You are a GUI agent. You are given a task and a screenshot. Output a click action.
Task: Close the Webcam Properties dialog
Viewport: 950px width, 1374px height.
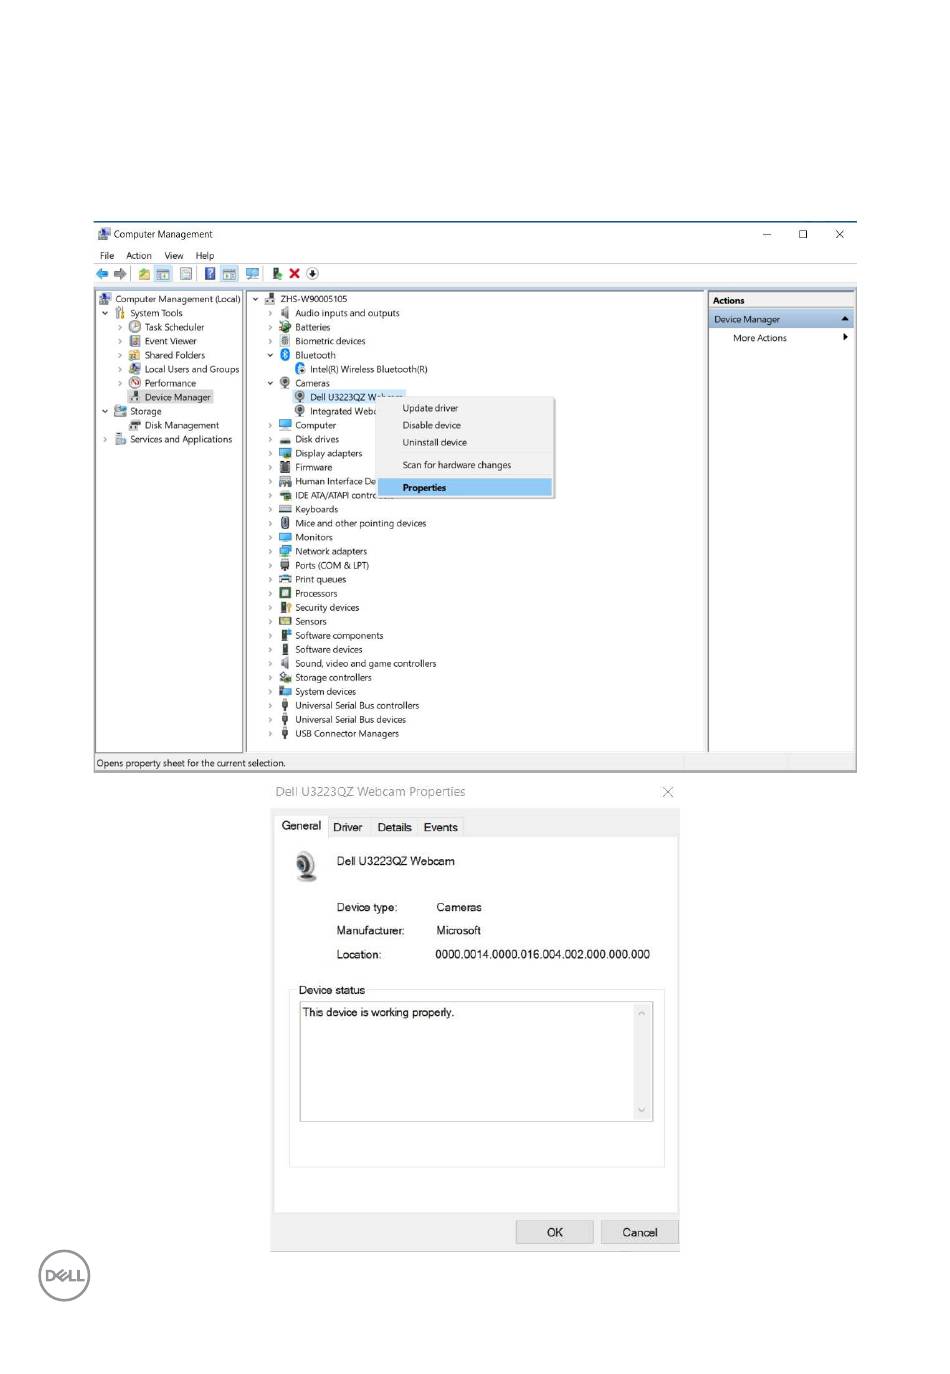[668, 792]
